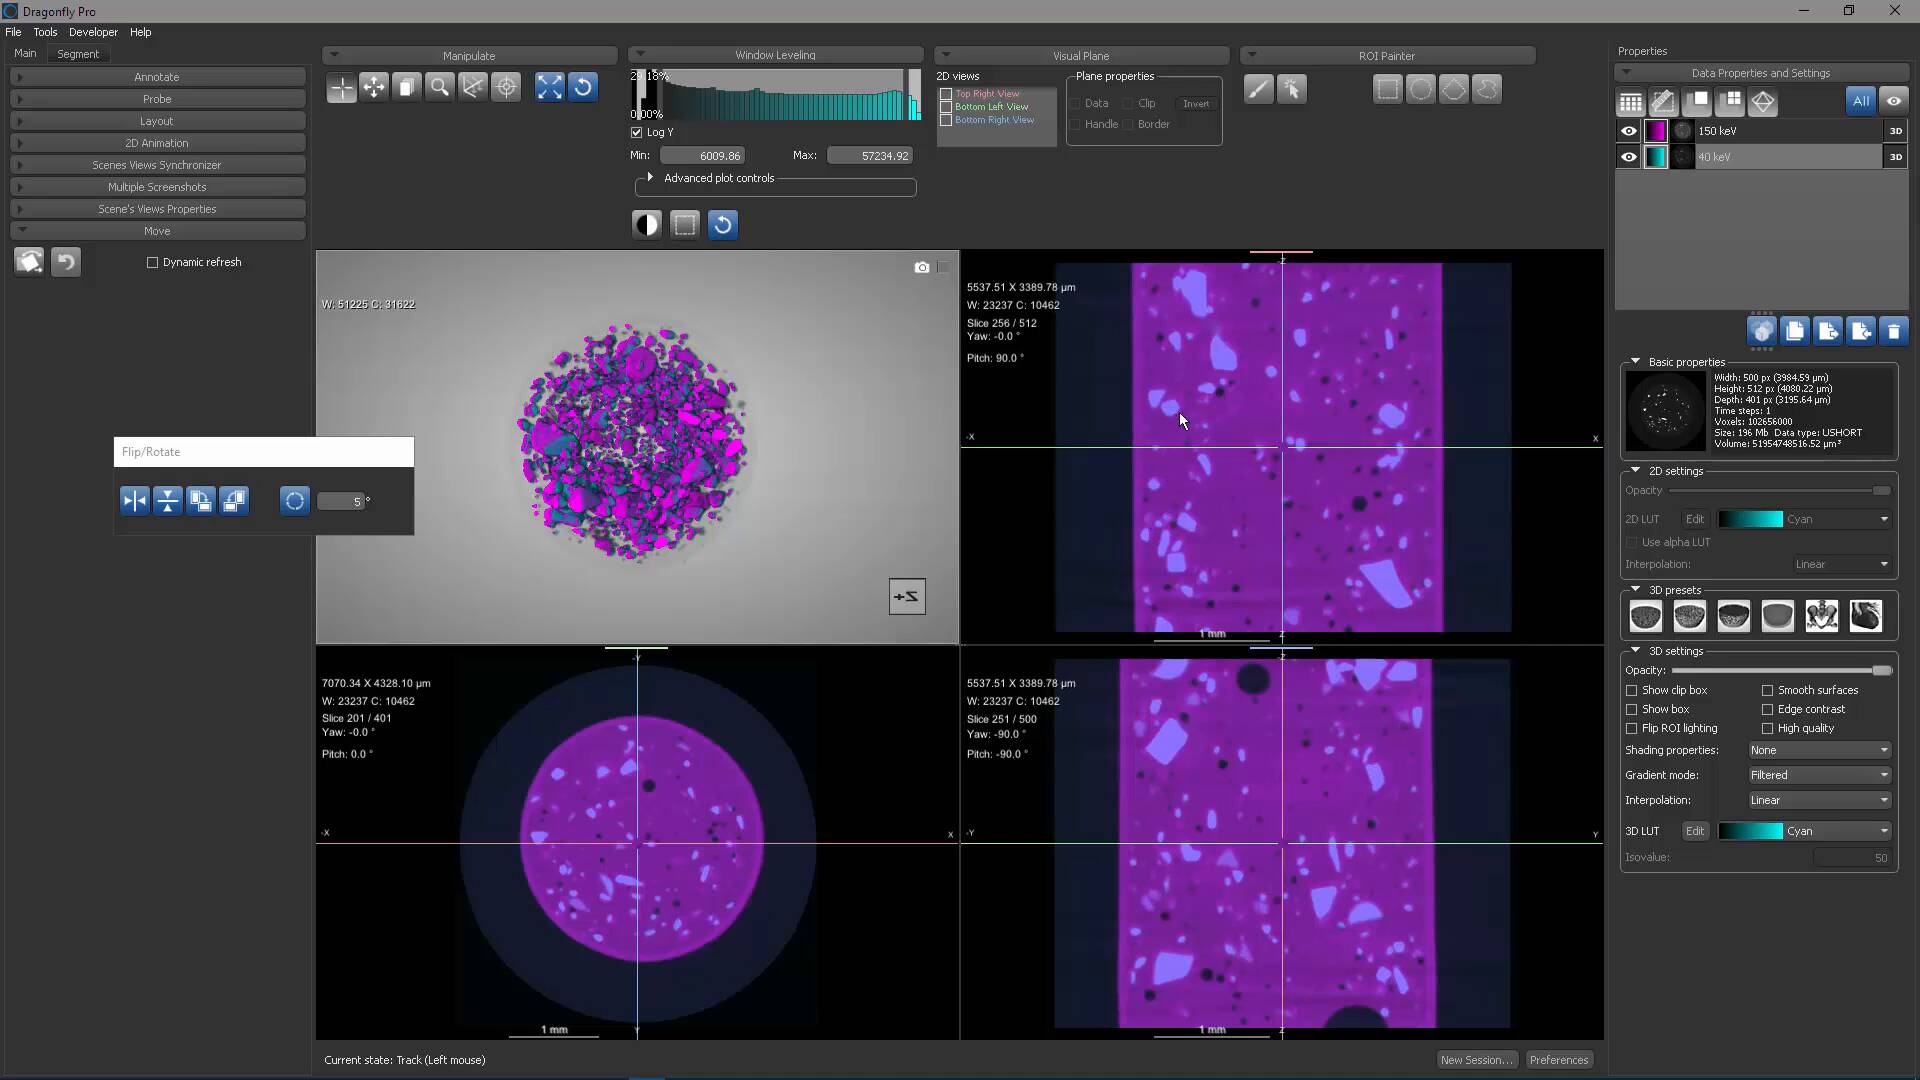Open the Developer menu

point(93,32)
